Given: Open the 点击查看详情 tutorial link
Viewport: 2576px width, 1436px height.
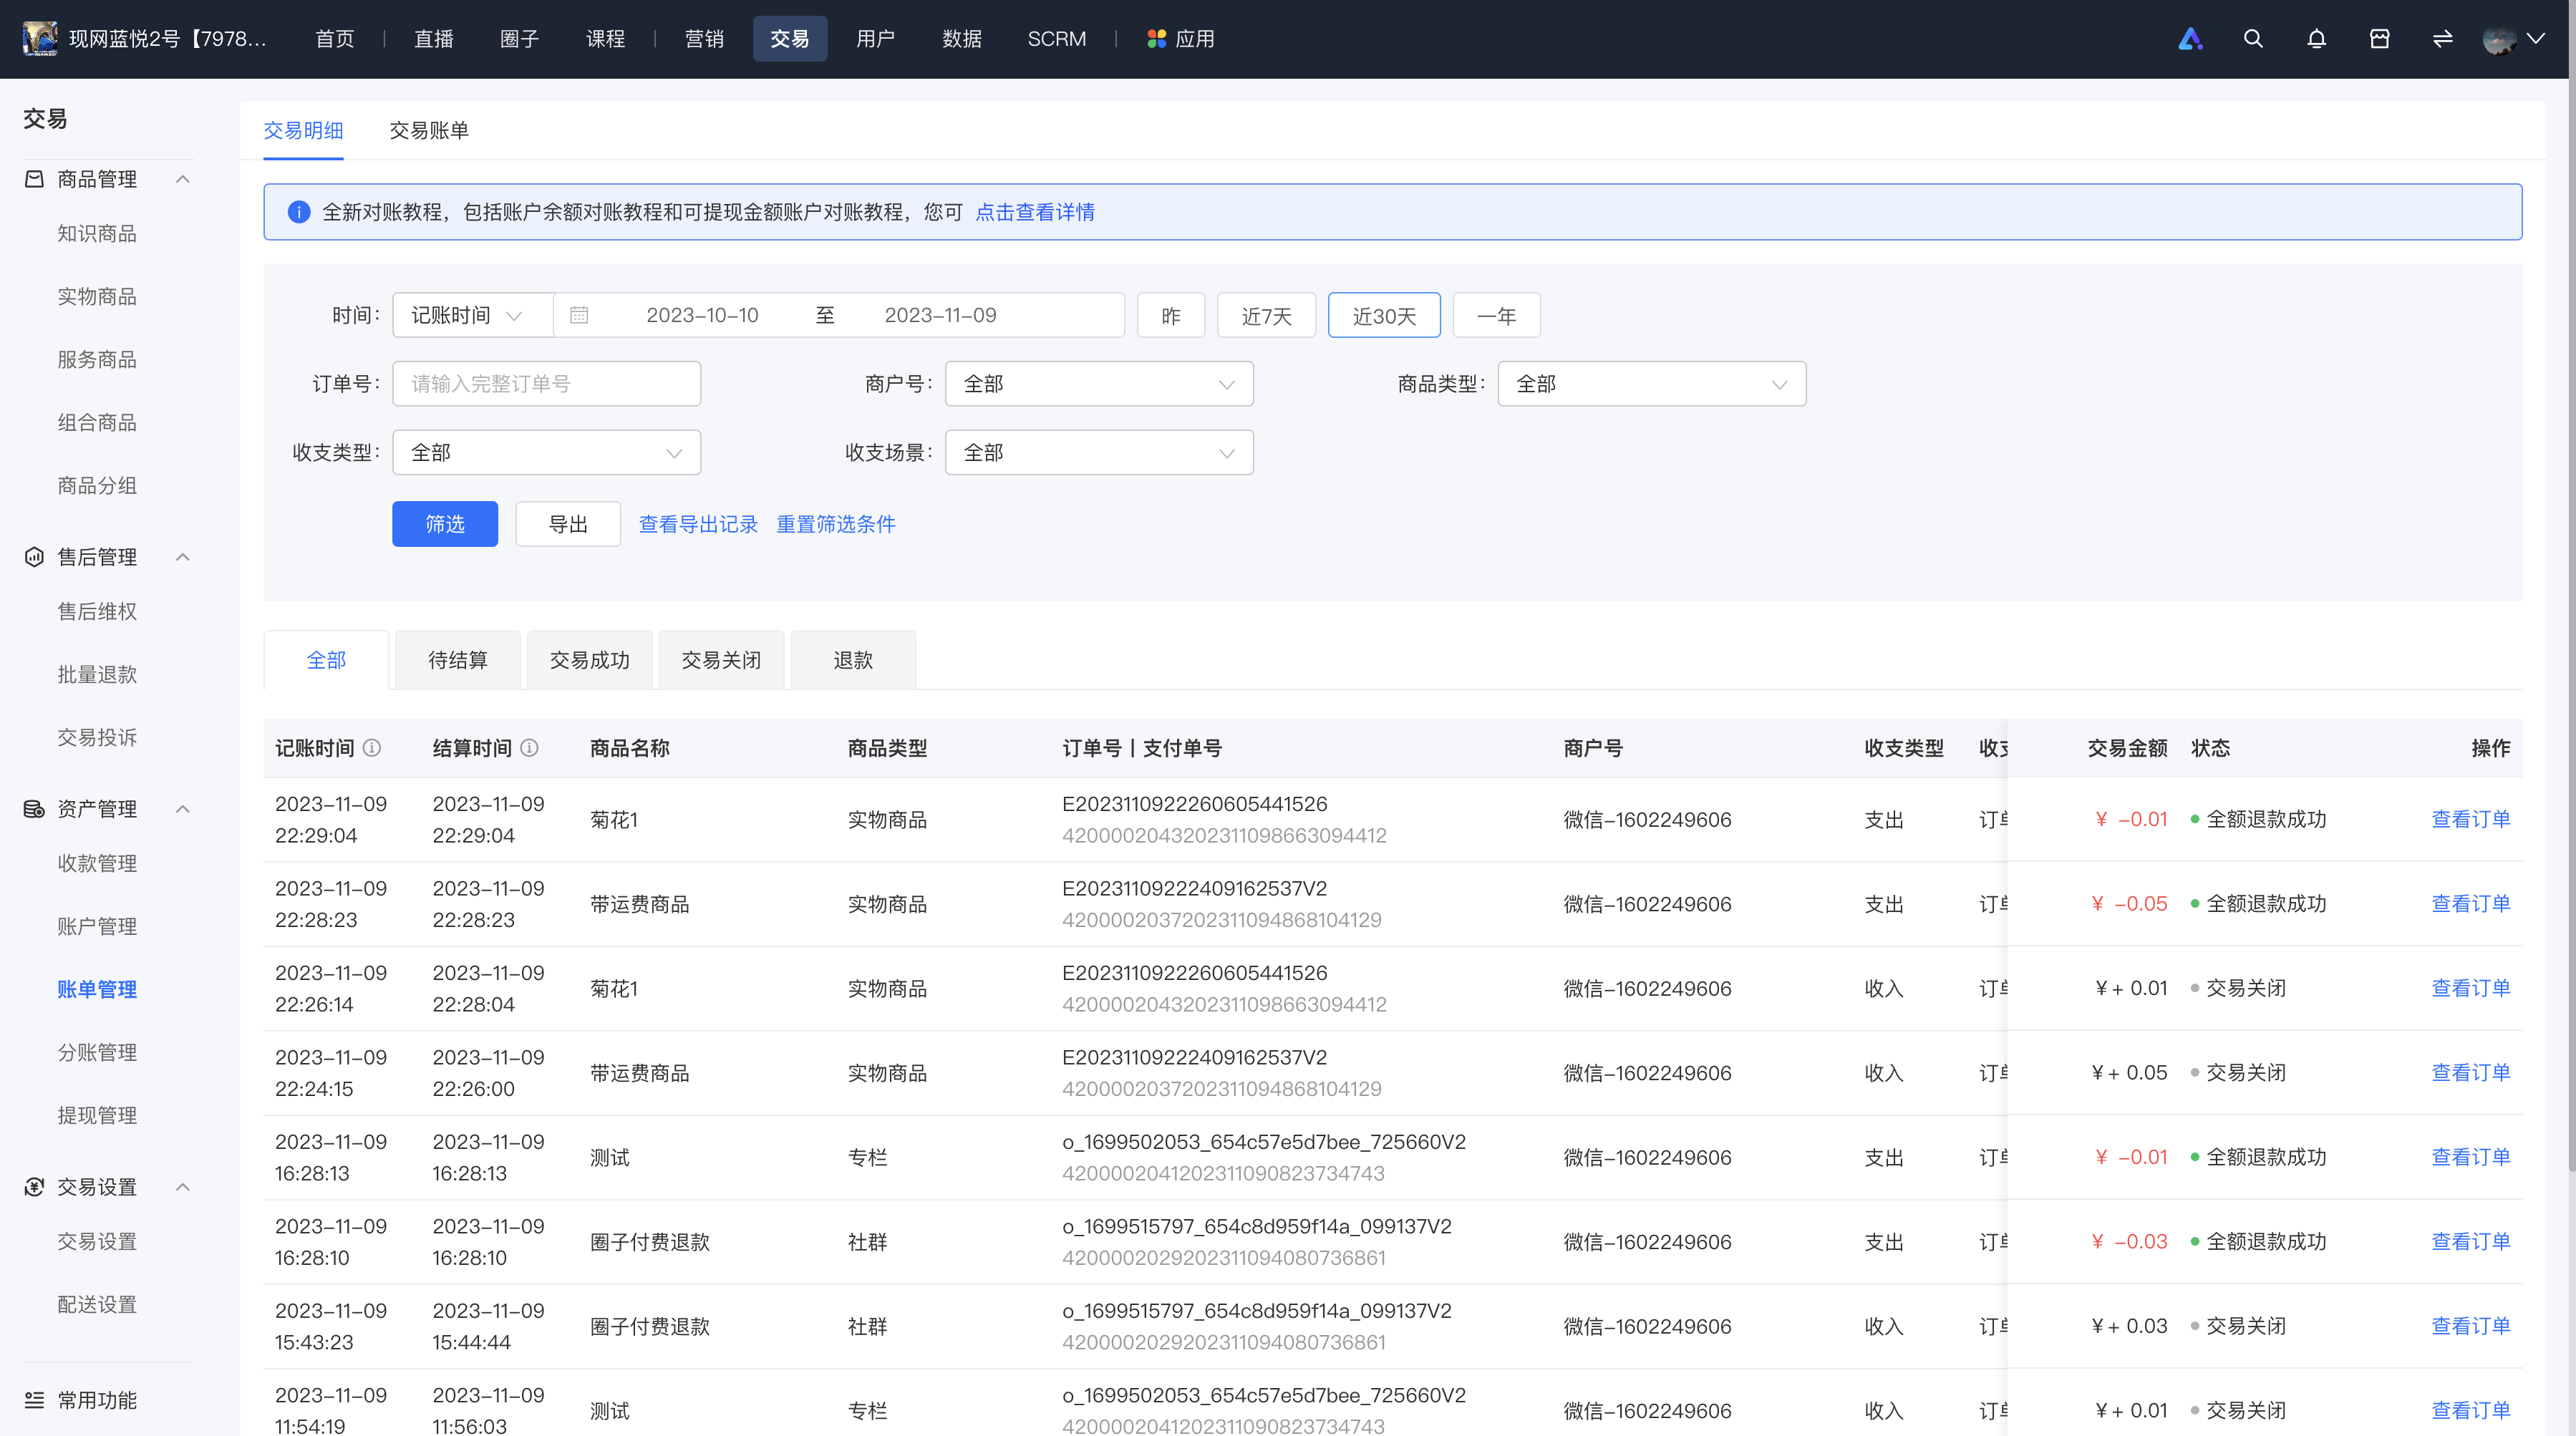Looking at the screenshot, I should pos(1035,212).
